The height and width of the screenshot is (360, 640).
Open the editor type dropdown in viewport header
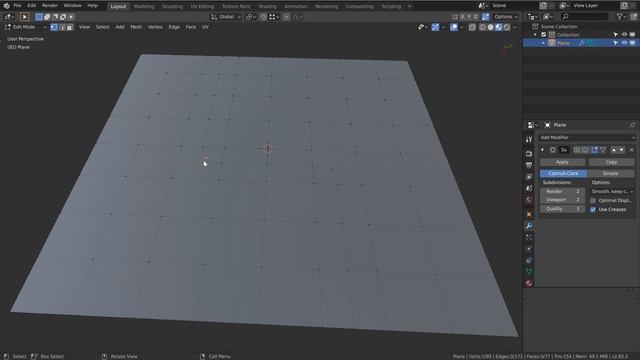[x=9, y=17]
